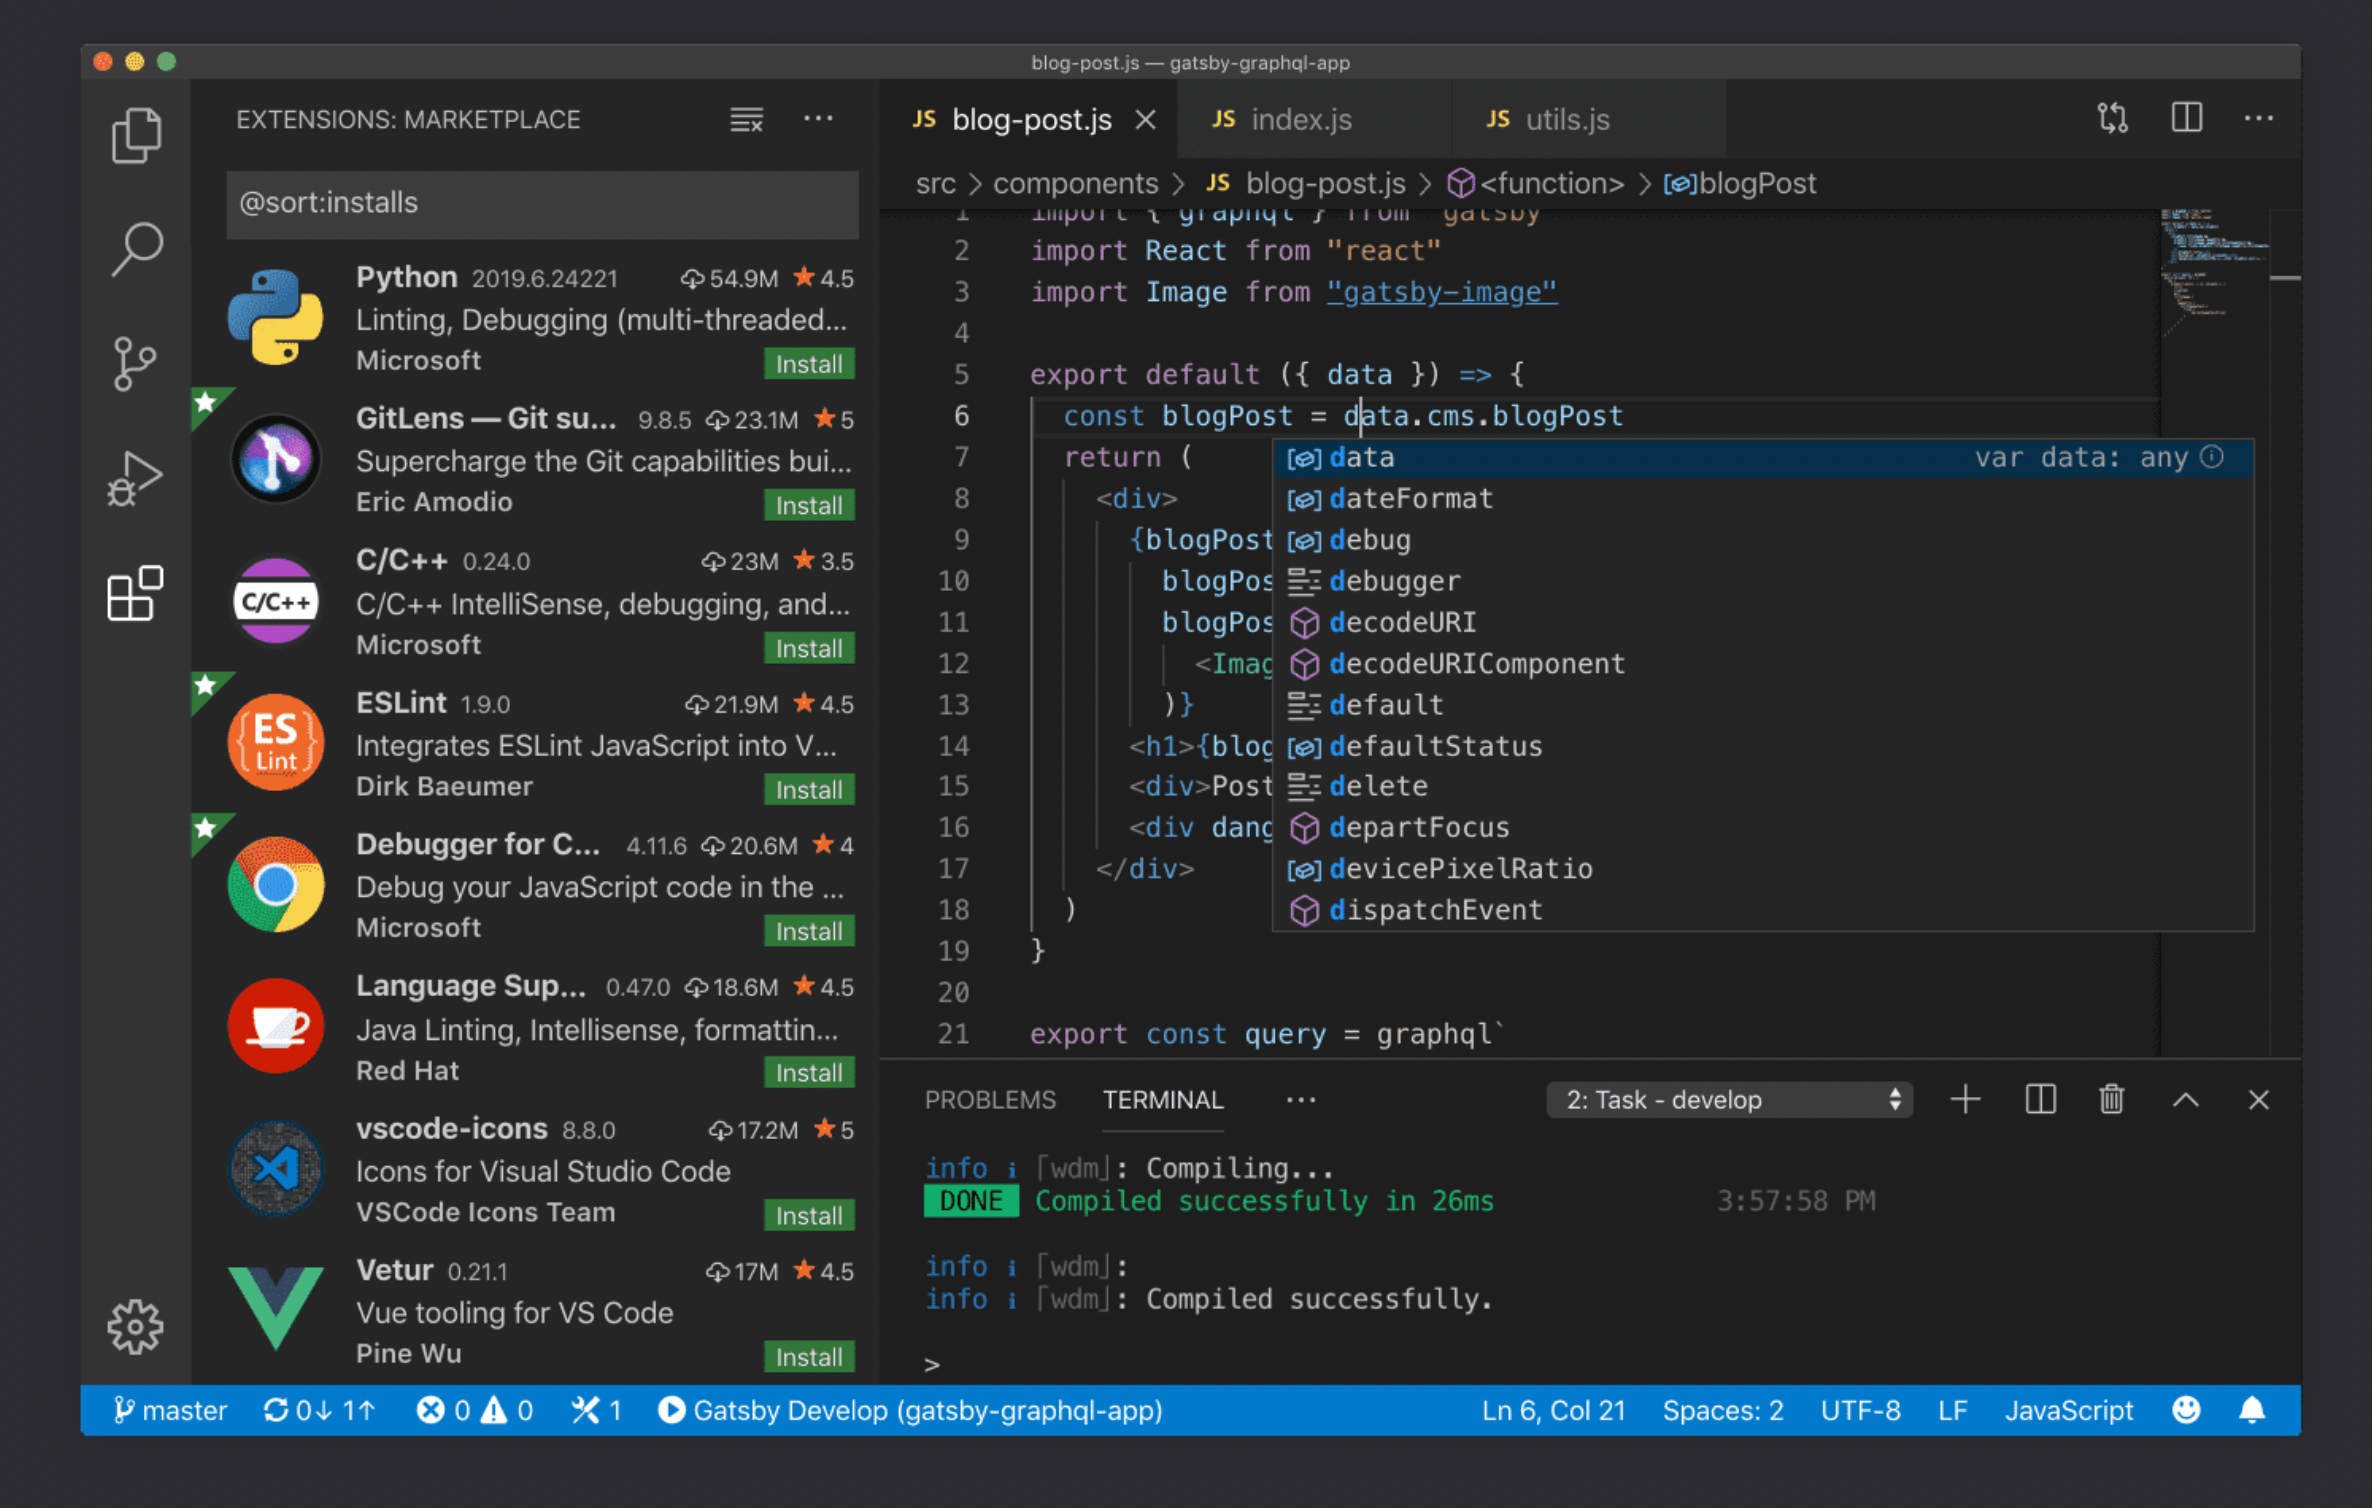Click tools status item showing 1
This screenshot has width=2372, height=1508.
(596, 1410)
